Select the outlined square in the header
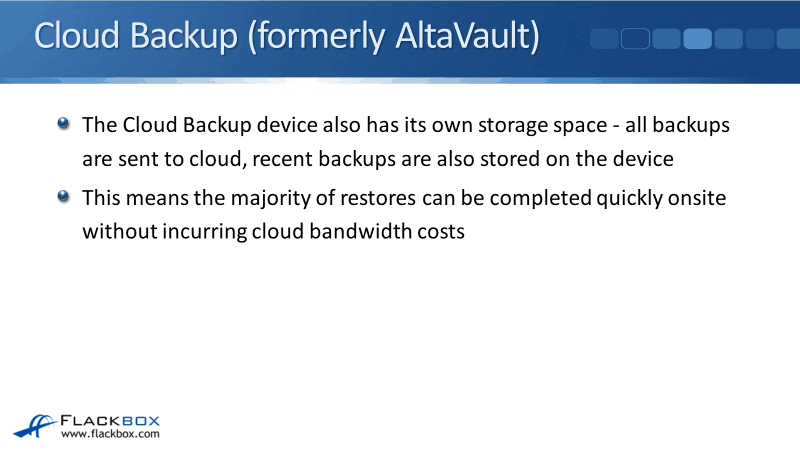 pos(635,39)
